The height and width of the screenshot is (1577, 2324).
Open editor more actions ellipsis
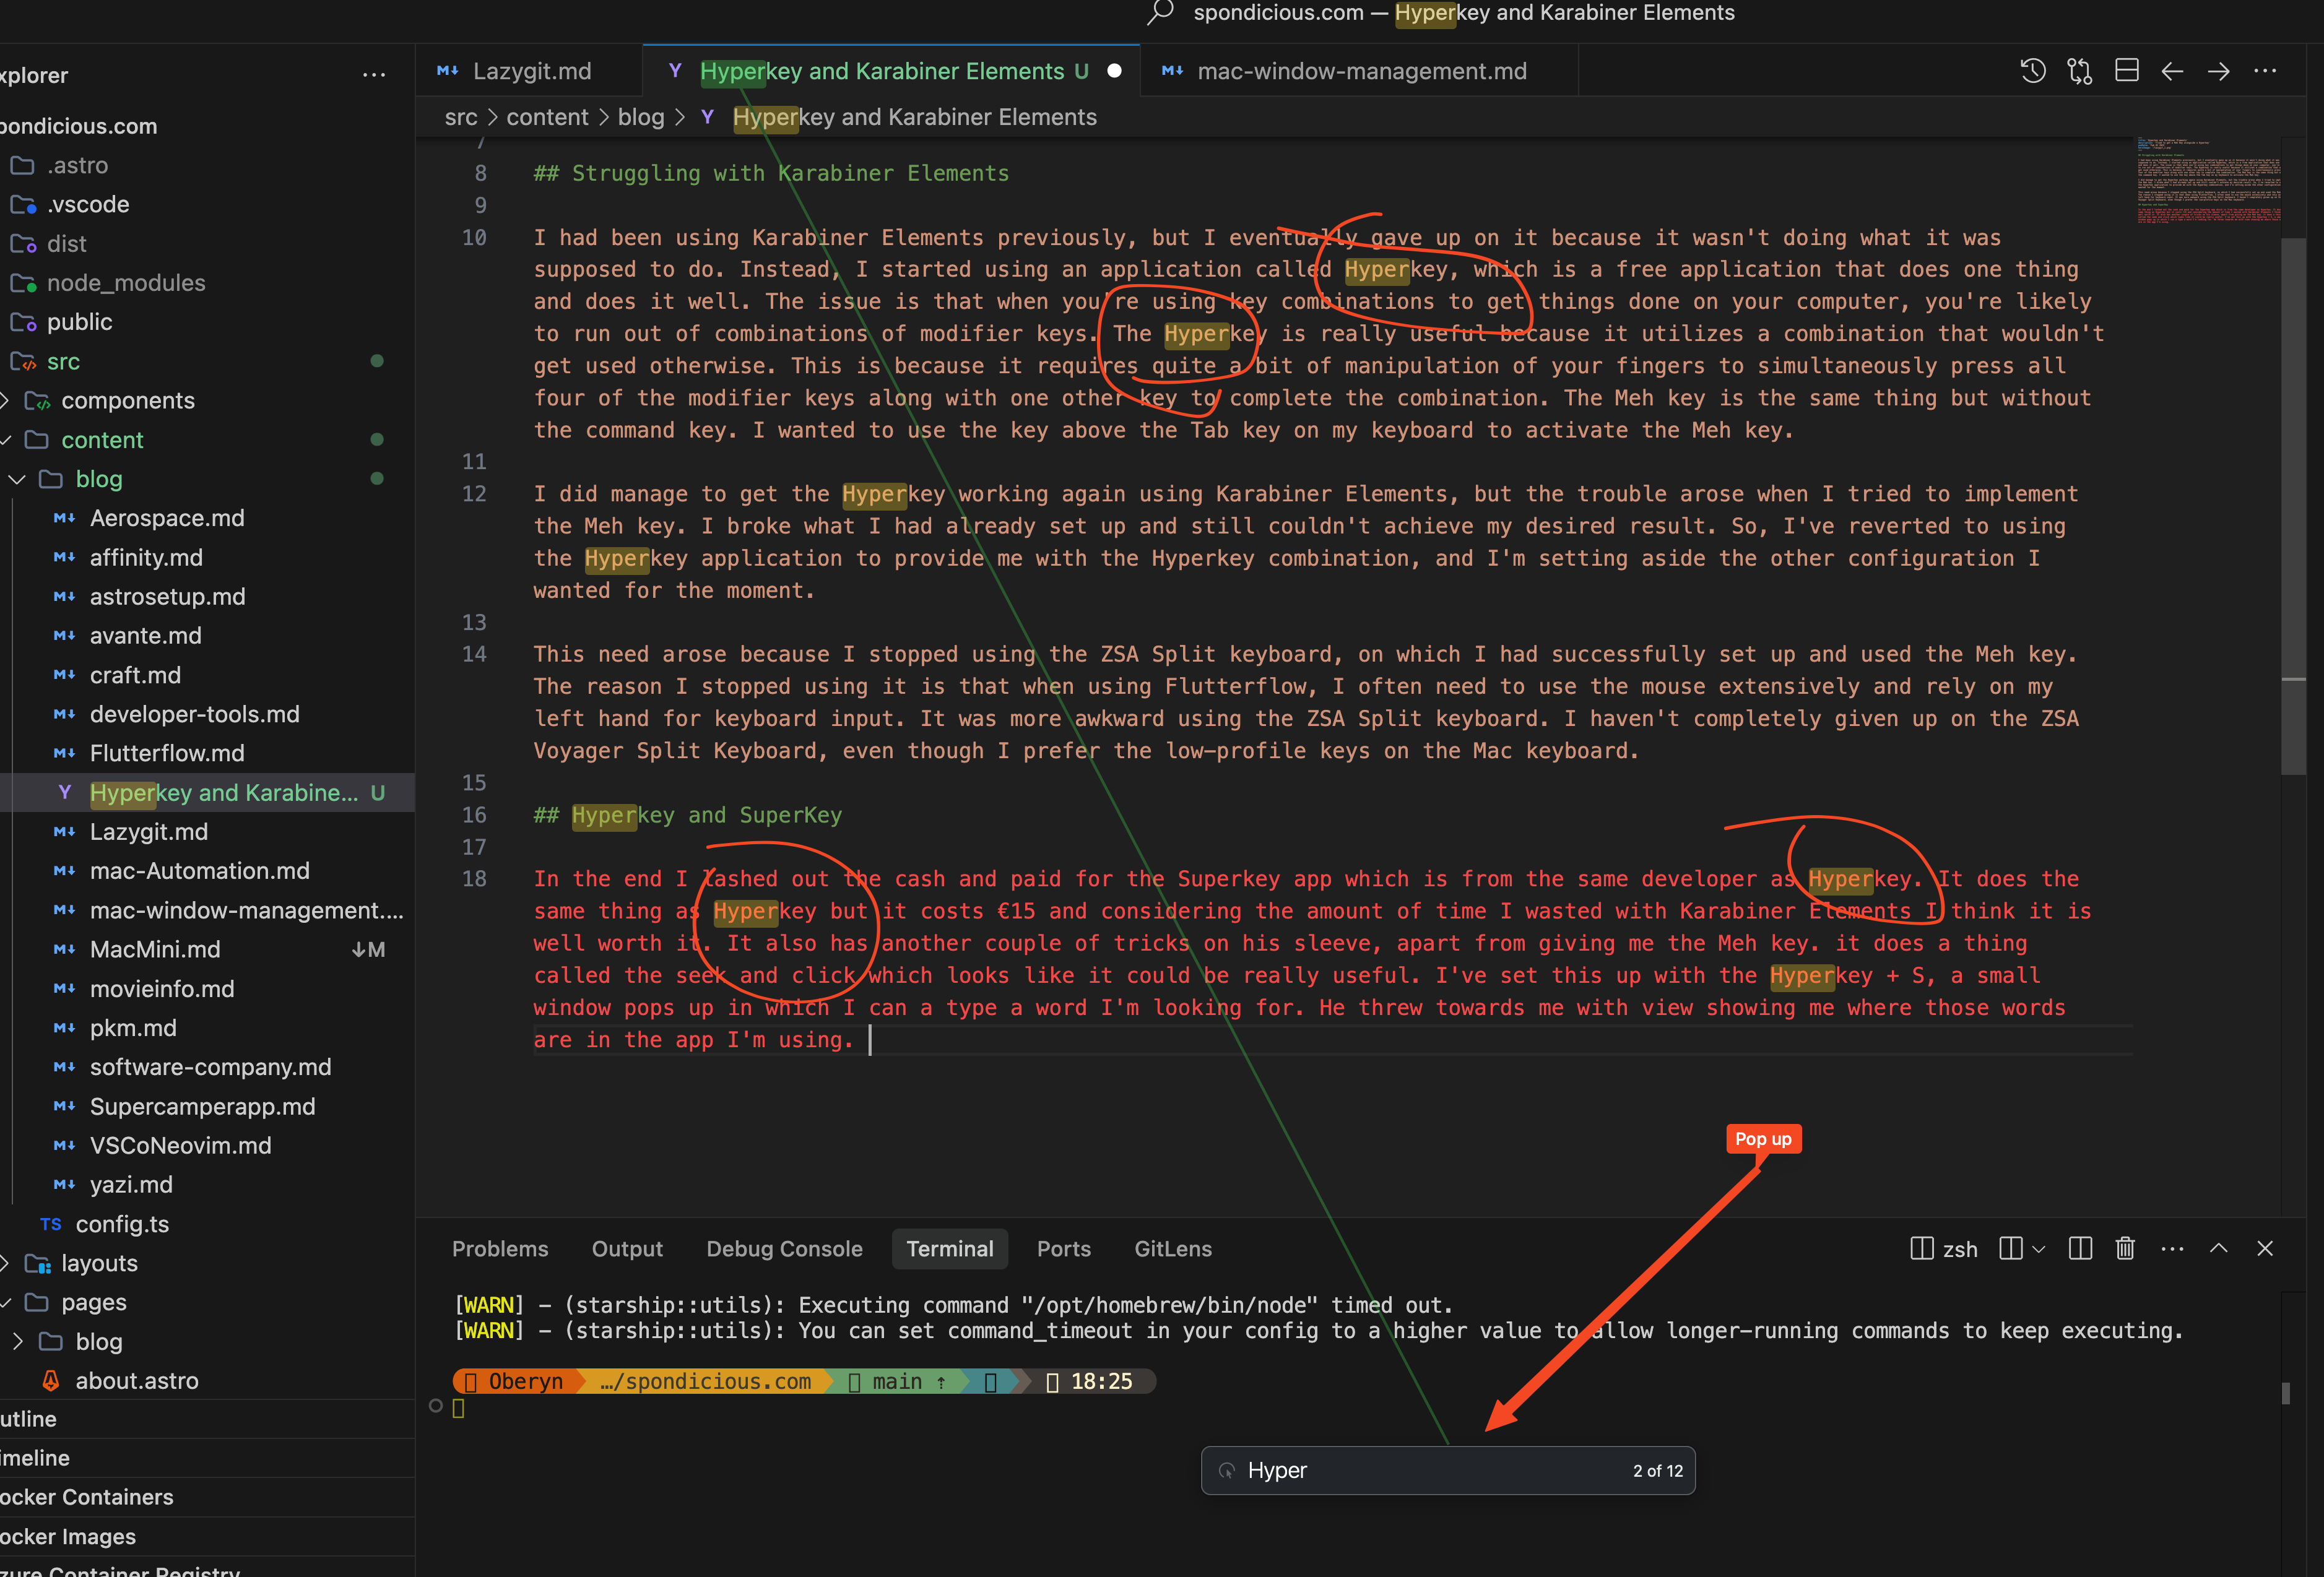2265,71
